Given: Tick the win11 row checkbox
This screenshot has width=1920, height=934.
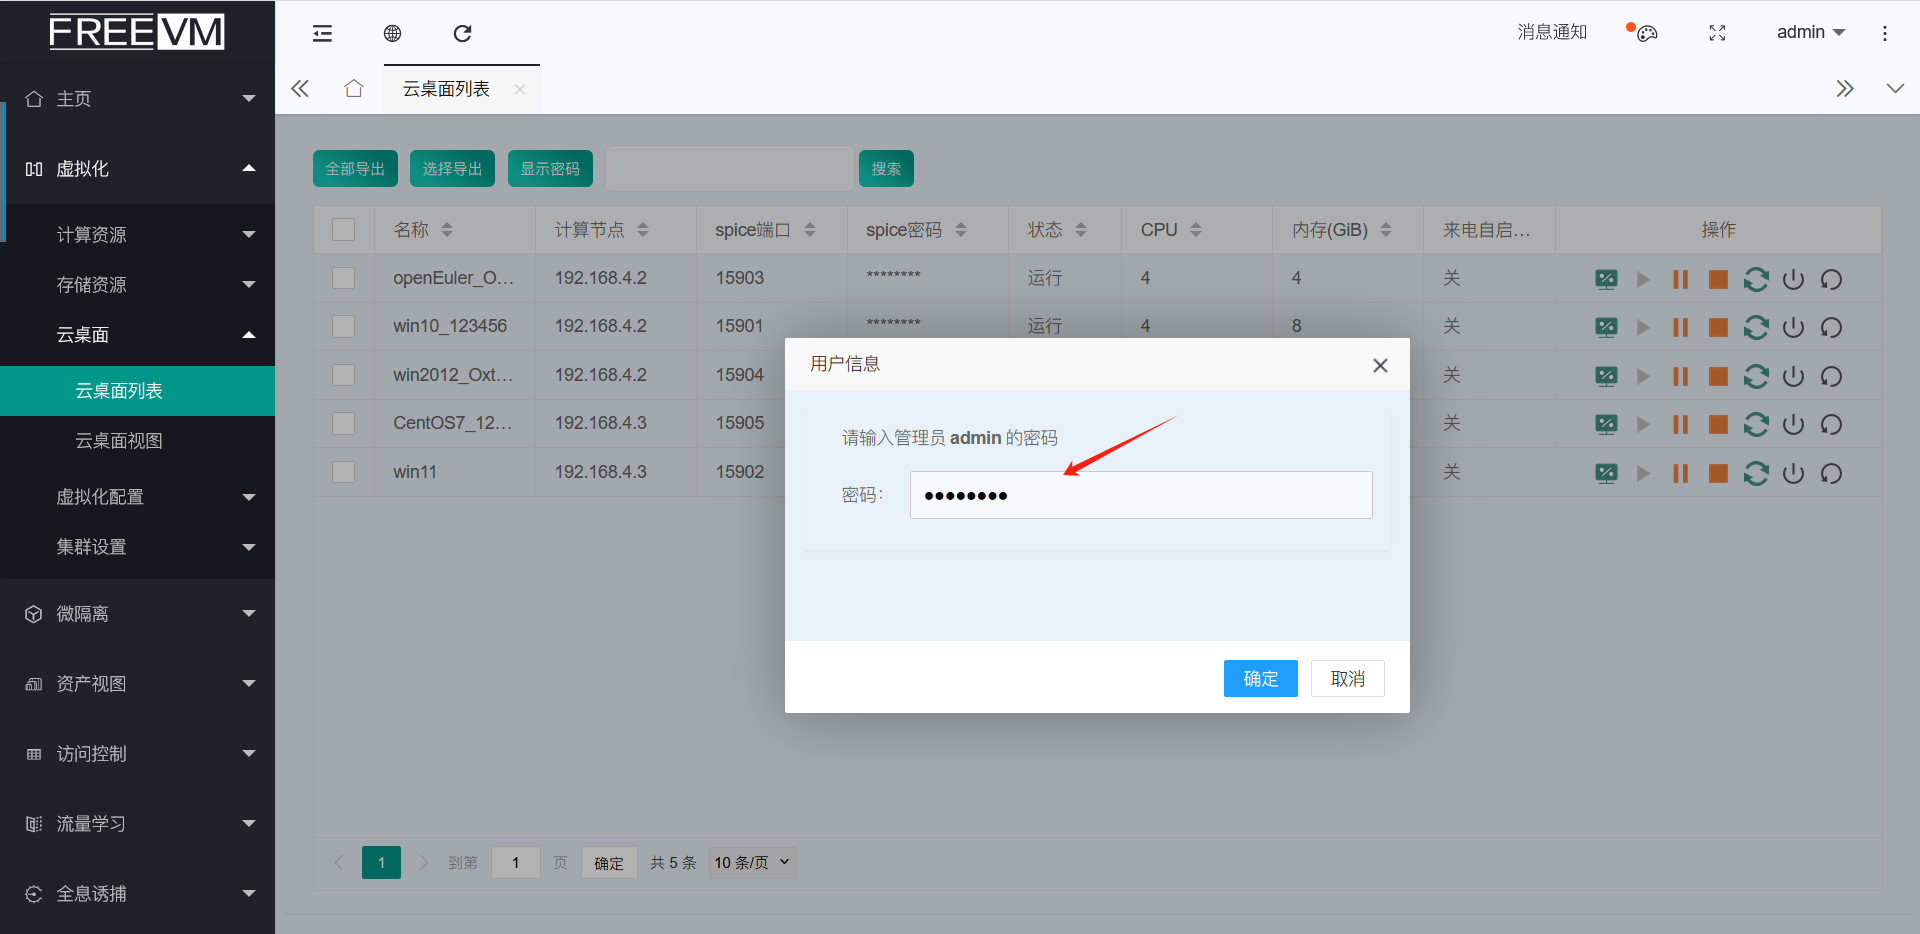Looking at the screenshot, I should pyautogui.click(x=343, y=472).
